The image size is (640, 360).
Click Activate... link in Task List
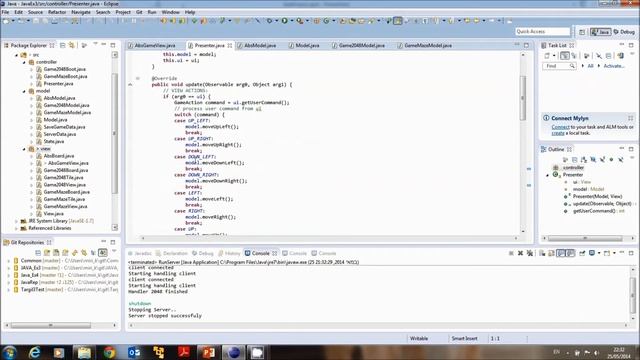(x=614, y=66)
